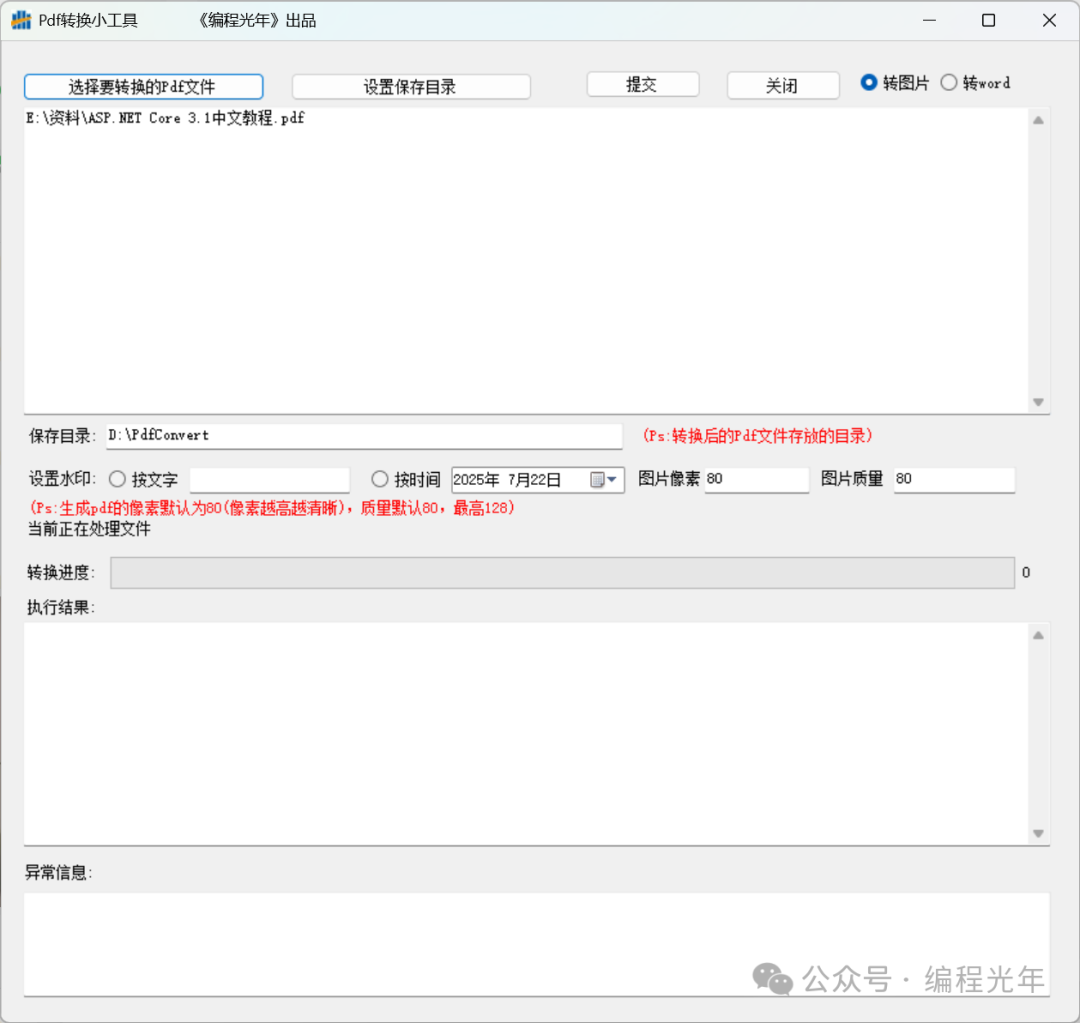Select the 转图片 radio option

[x=869, y=83]
